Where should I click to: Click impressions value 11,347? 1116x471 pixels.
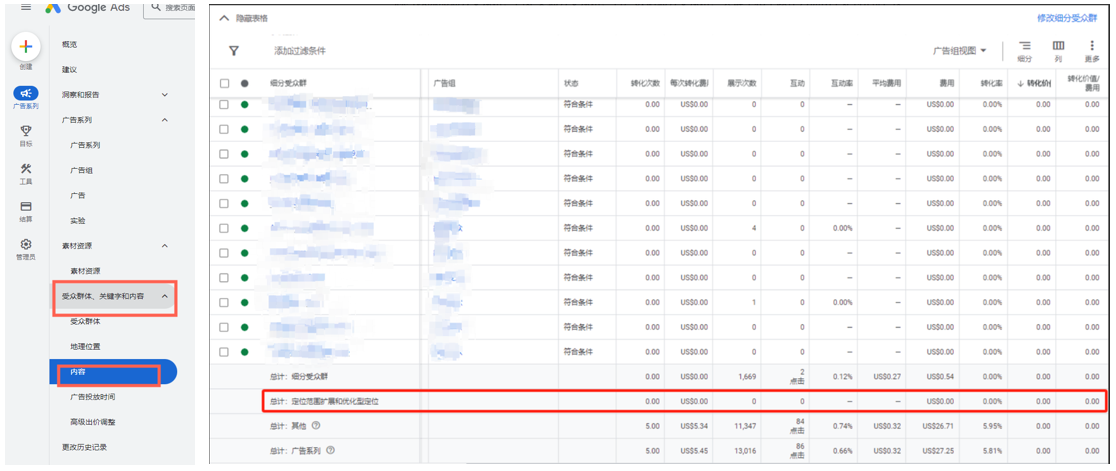point(745,425)
